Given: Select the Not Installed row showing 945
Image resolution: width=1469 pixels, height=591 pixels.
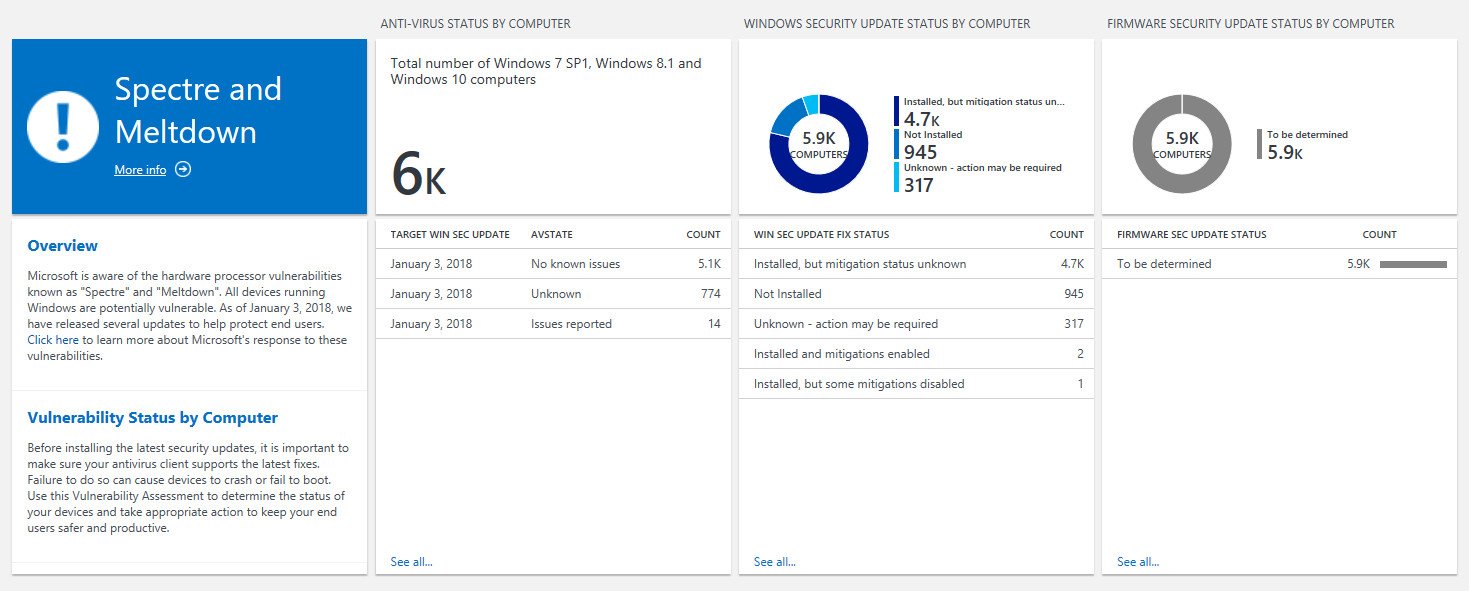Looking at the screenshot, I should [917, 293].
